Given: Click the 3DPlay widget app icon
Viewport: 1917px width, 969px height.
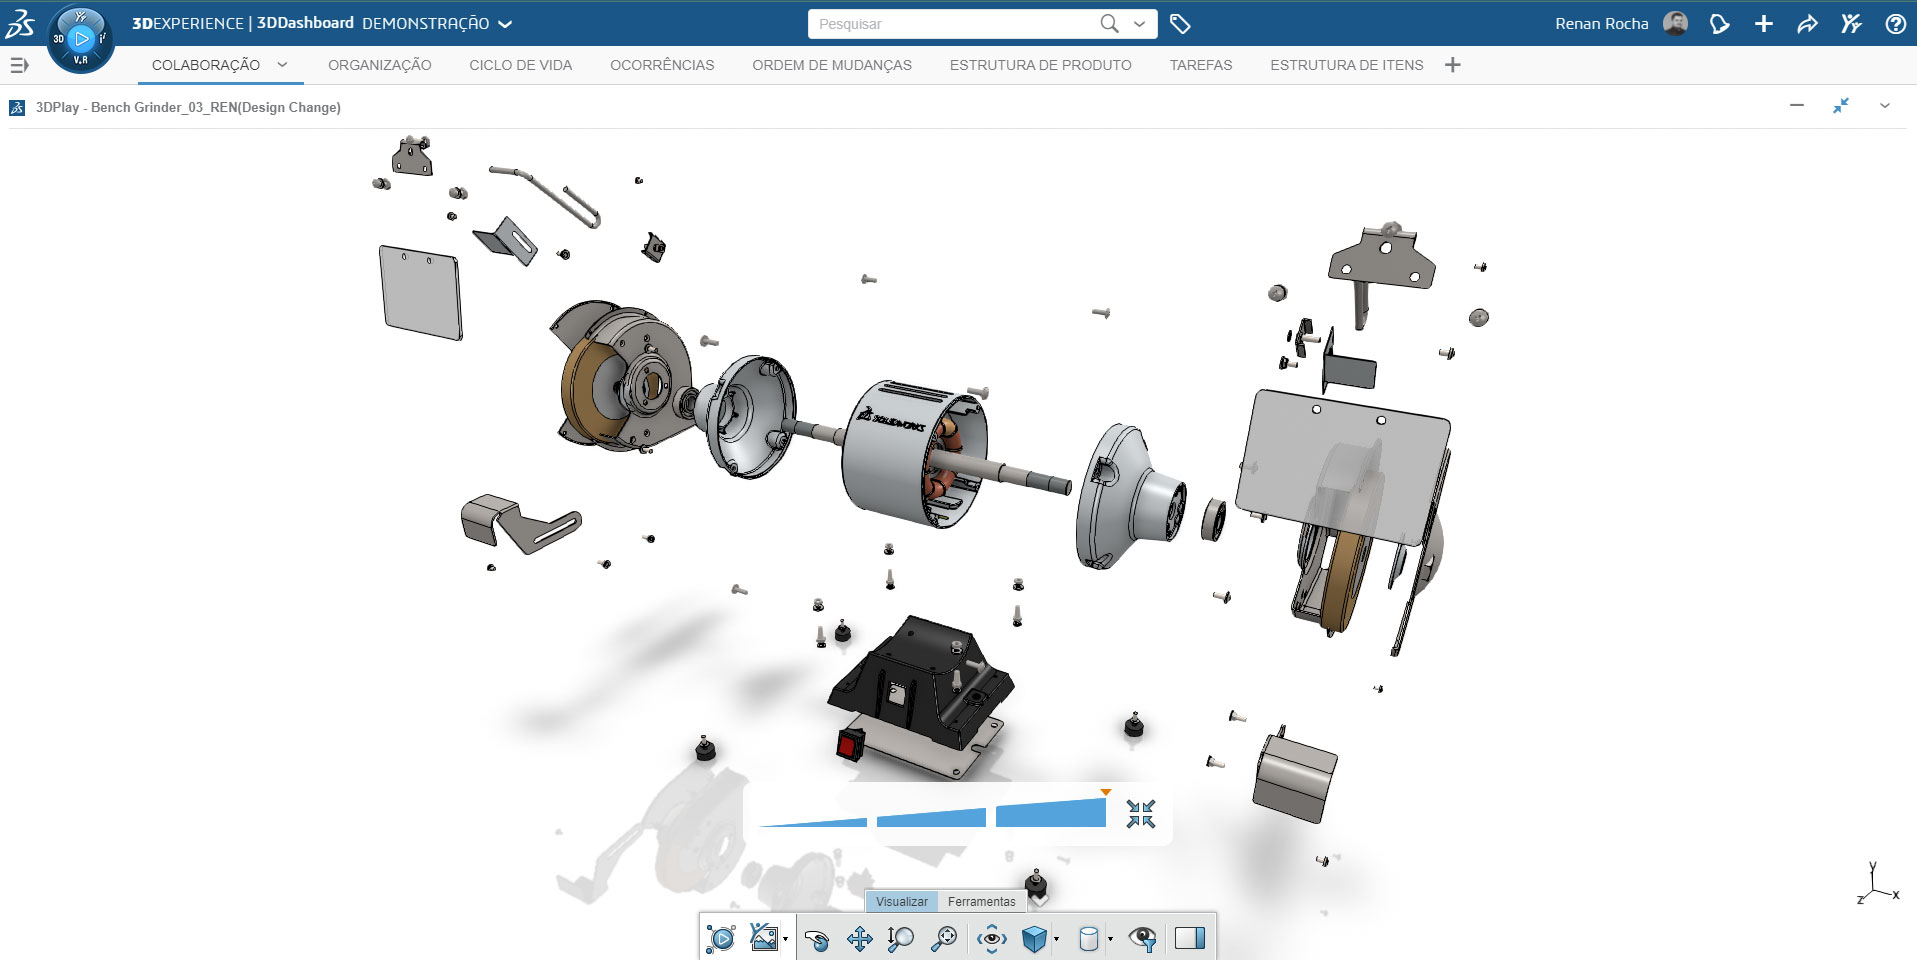Looking at the screenshot, I should (17, 107).
